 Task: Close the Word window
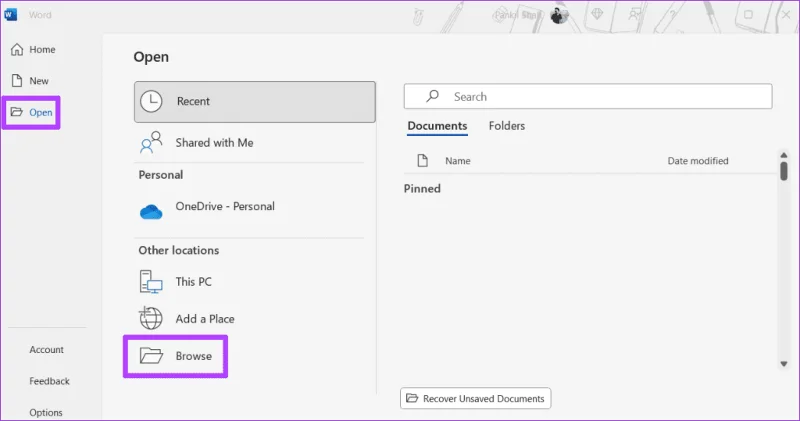pyautogui.click(x=786, y=15)
